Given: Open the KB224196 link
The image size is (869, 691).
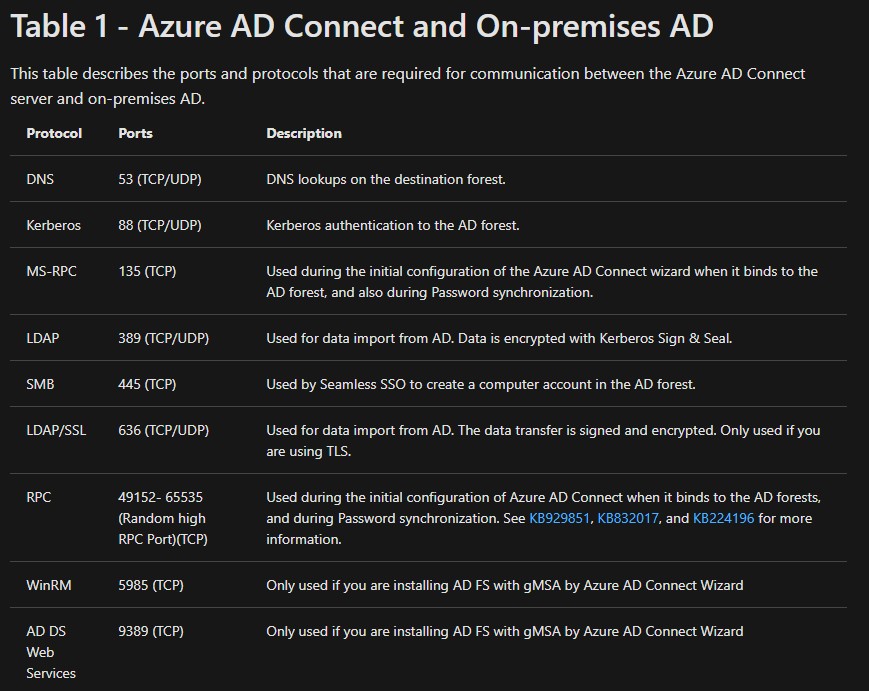Looking at the screenshot, I should click(x=723, y=518).
